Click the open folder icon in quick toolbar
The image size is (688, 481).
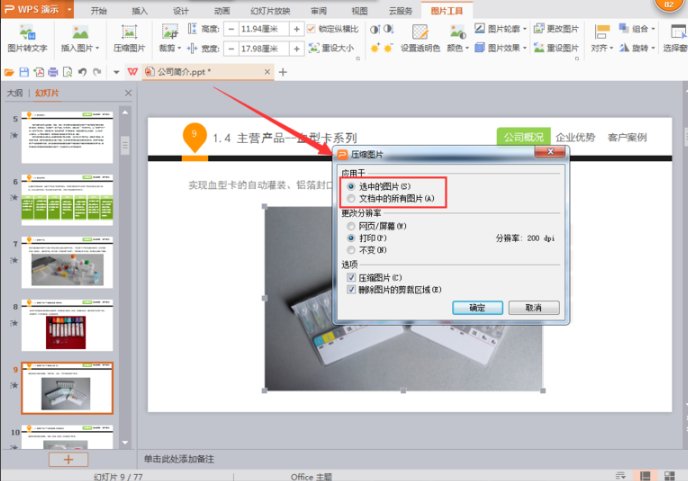[x=9, y=72]
